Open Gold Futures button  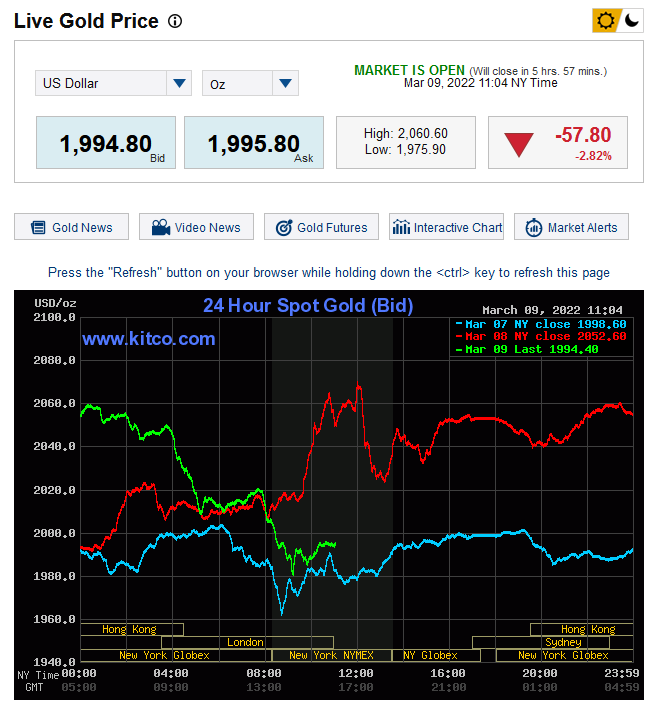point(321,227)
